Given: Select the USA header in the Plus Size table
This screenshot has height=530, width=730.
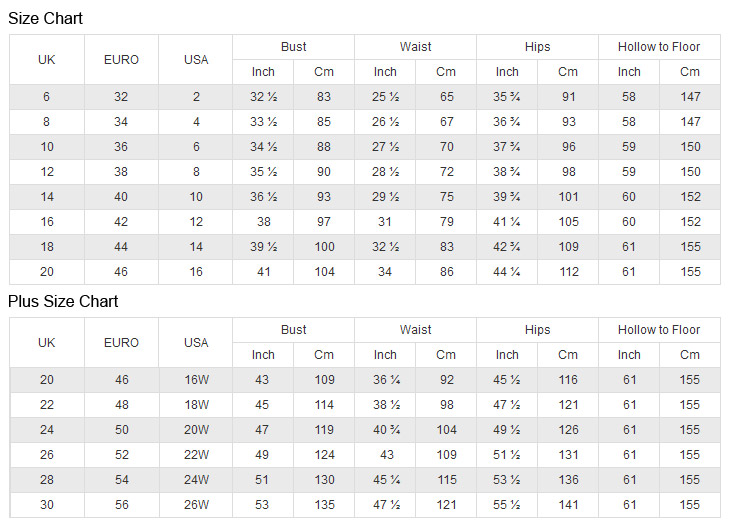Looking at the screenshot, I should tap(196, 343).
